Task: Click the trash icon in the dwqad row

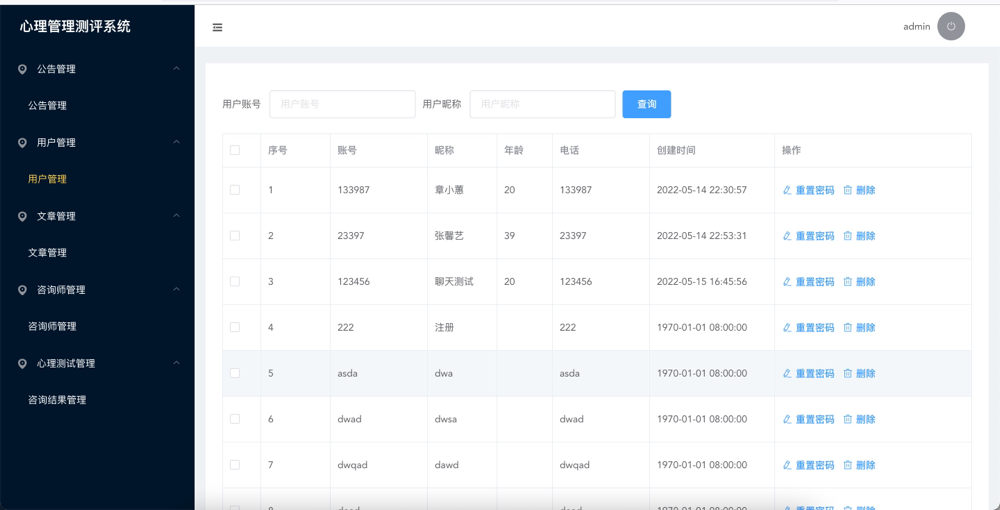Action: [848, 465]
